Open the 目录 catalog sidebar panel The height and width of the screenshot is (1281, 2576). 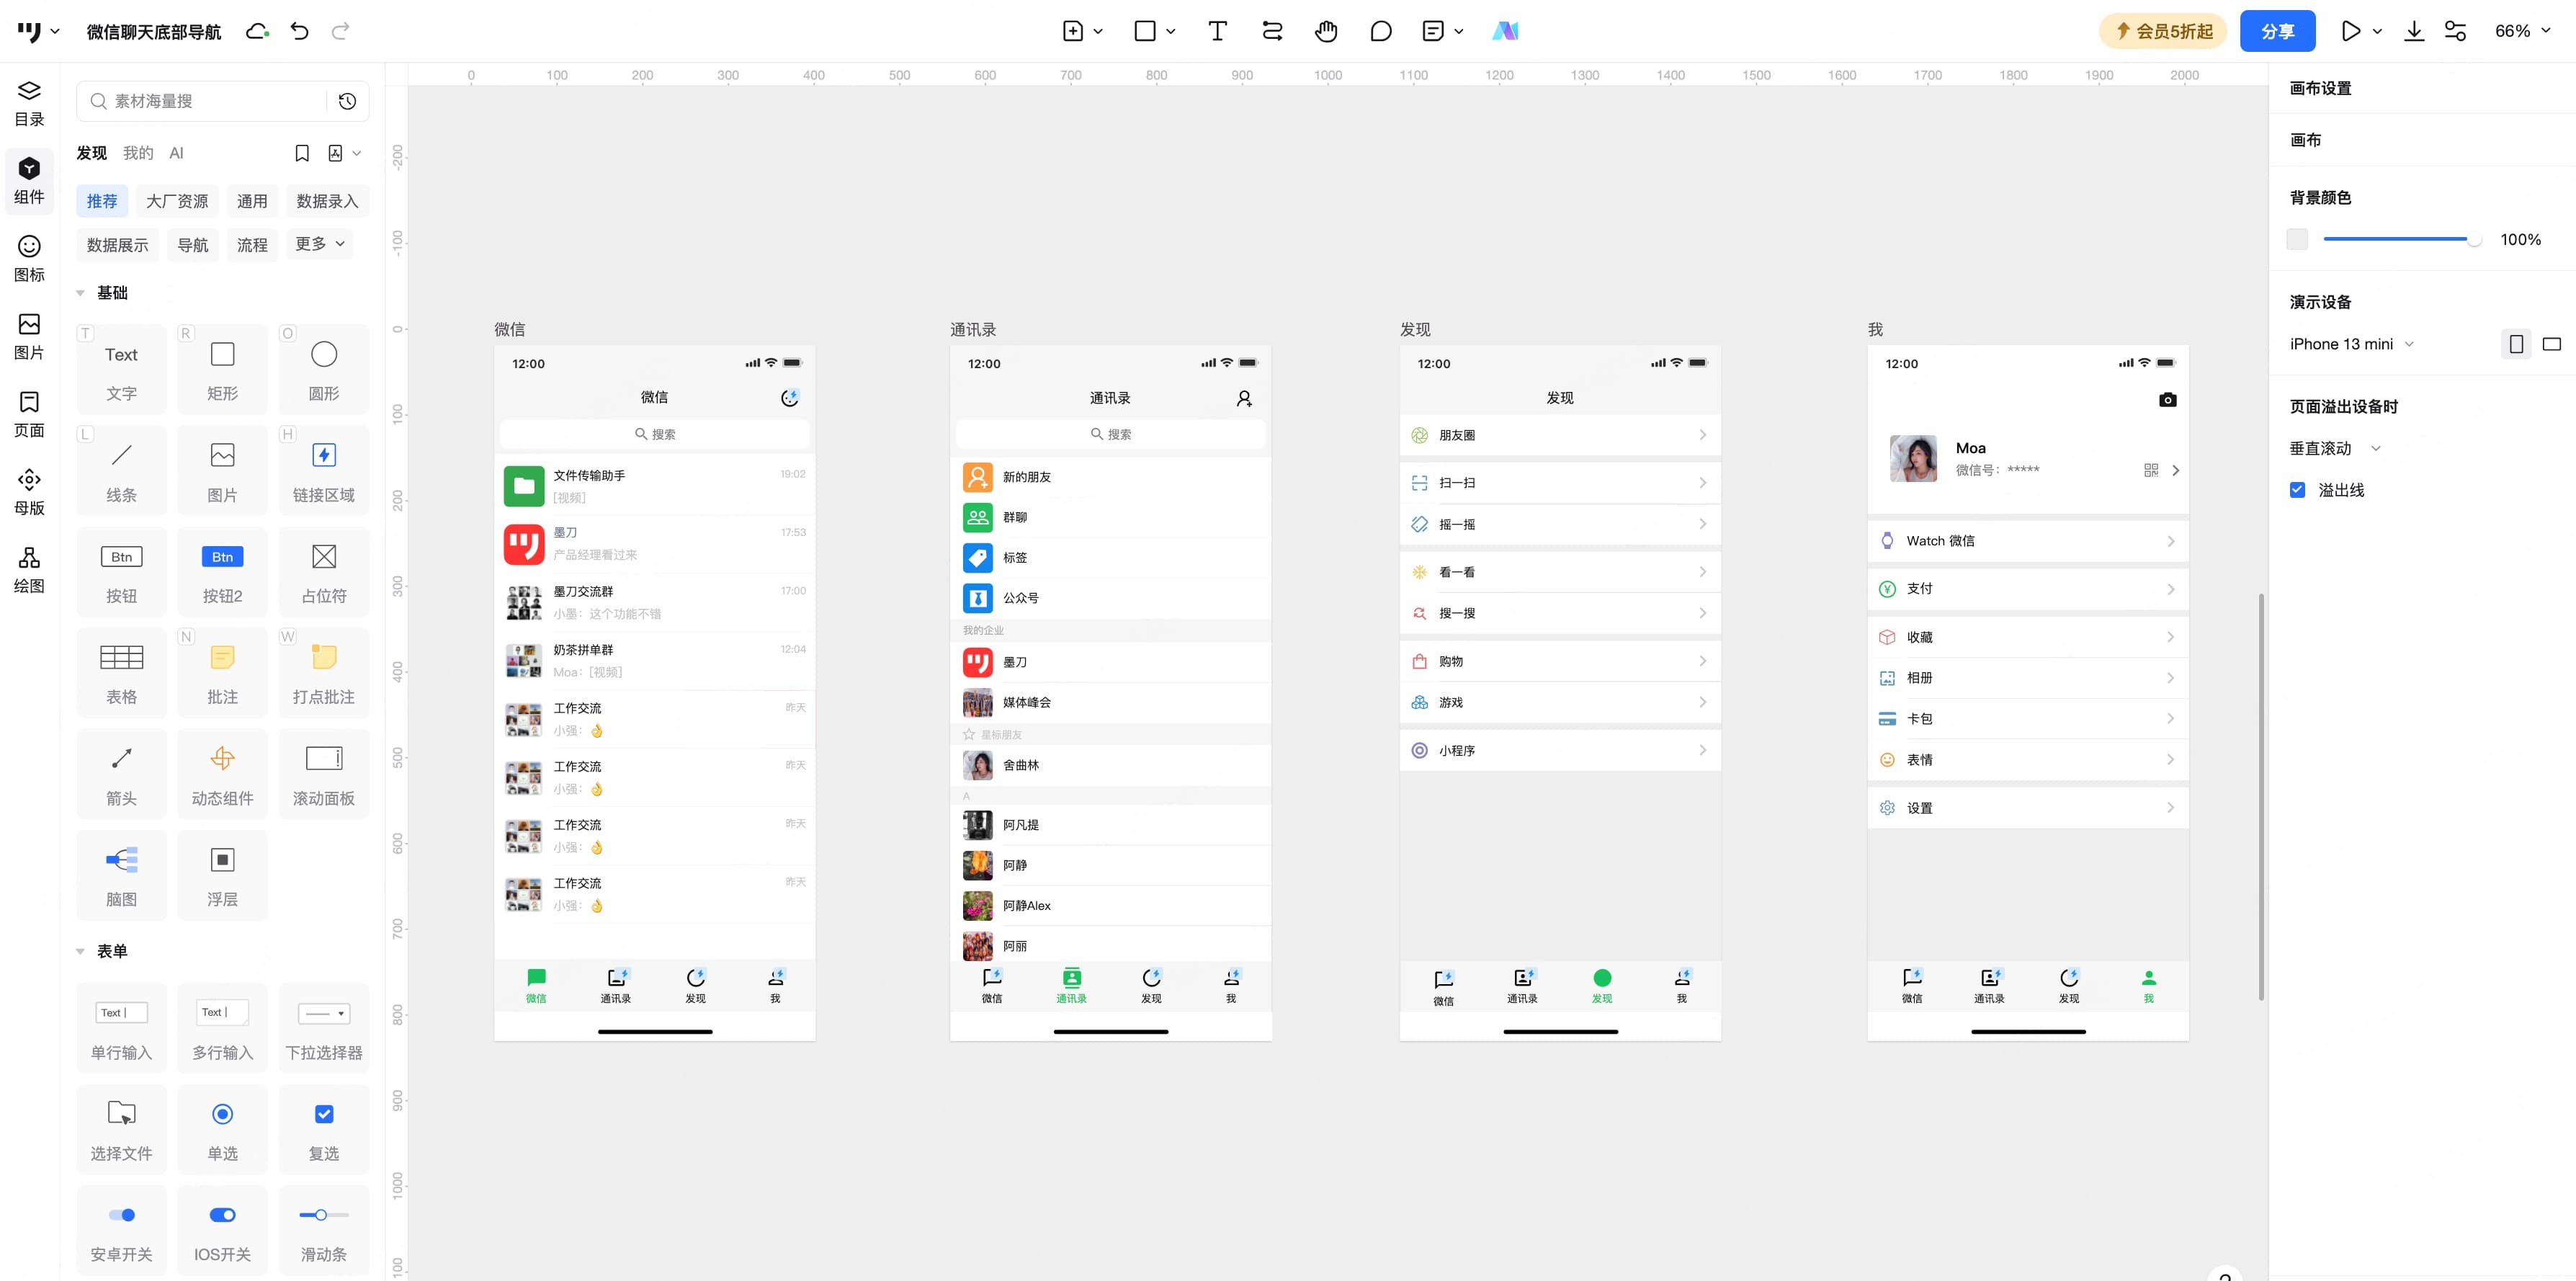(29, 103)
